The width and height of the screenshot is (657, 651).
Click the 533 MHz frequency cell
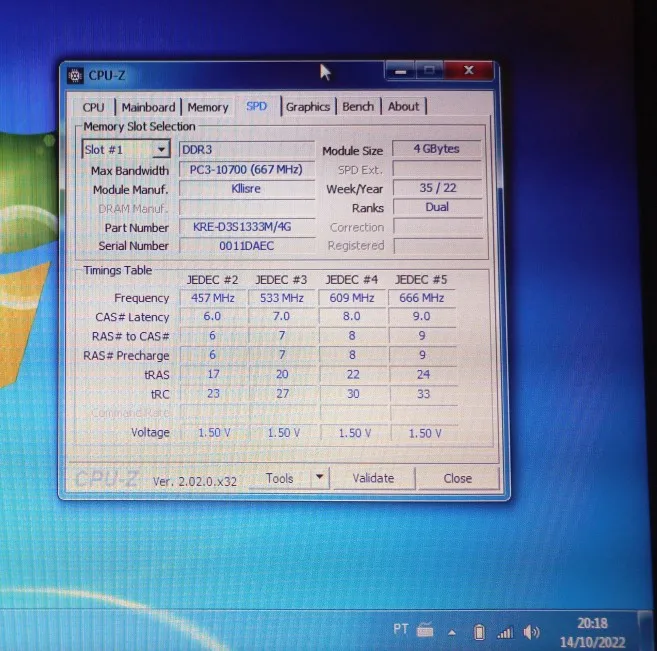[282, 298]
